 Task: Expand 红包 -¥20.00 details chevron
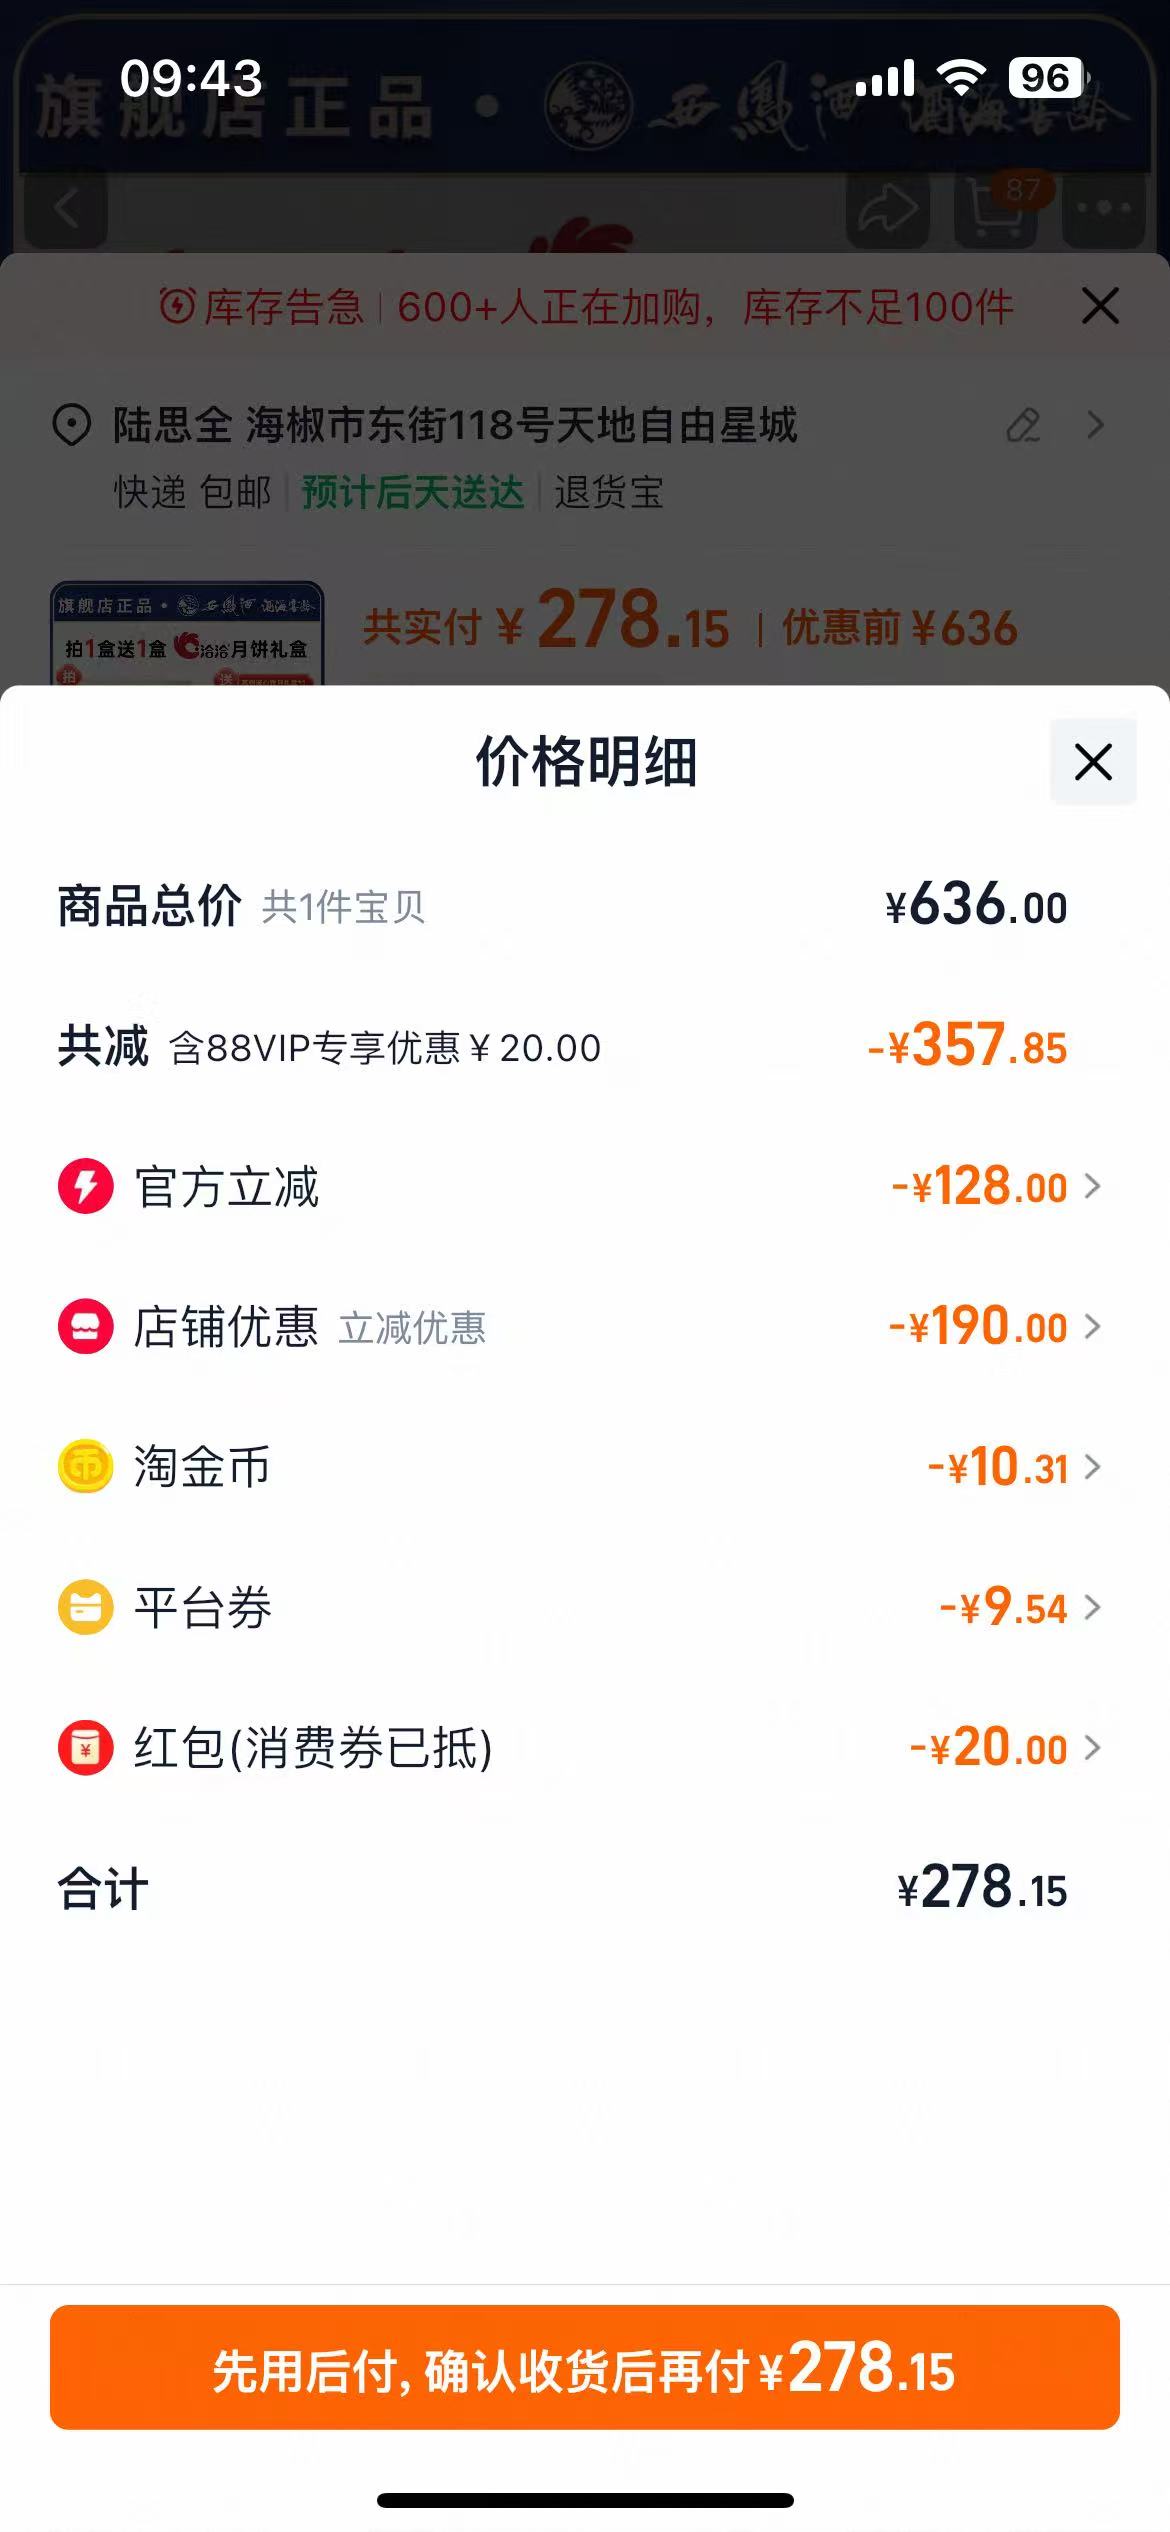click(1093, 1747)
